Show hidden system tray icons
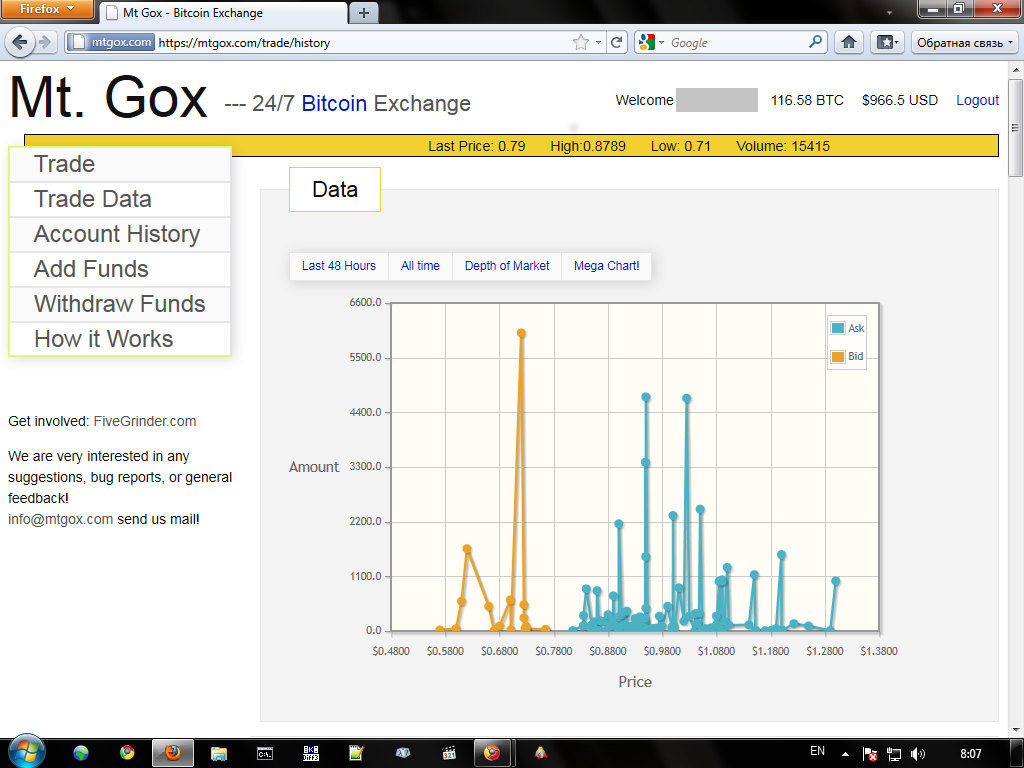 click(845, 754)
